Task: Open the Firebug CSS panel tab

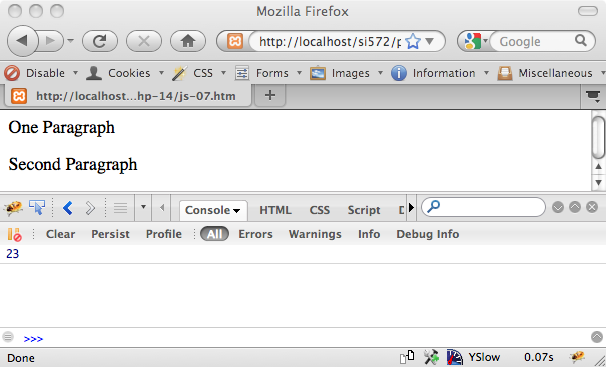Action: click(320, 210)
